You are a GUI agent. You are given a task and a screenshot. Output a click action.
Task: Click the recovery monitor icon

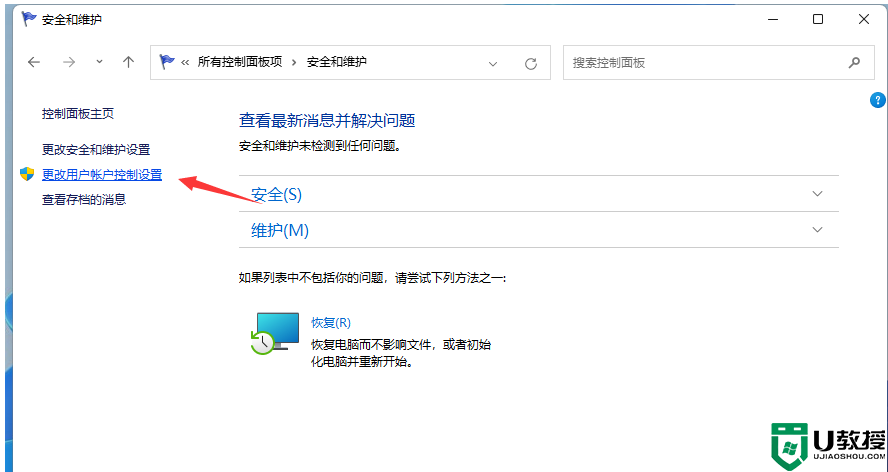pos(275,332)
